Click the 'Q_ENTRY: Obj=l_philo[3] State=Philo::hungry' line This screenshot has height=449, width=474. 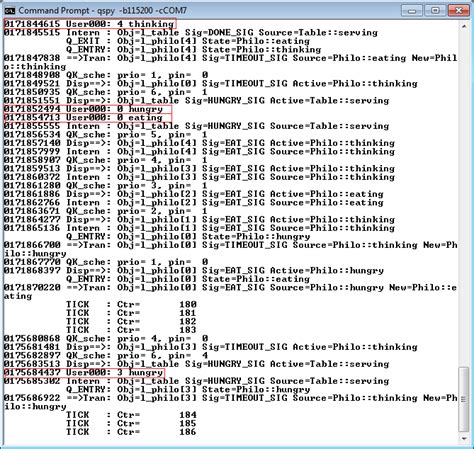(x=188, y=390)
